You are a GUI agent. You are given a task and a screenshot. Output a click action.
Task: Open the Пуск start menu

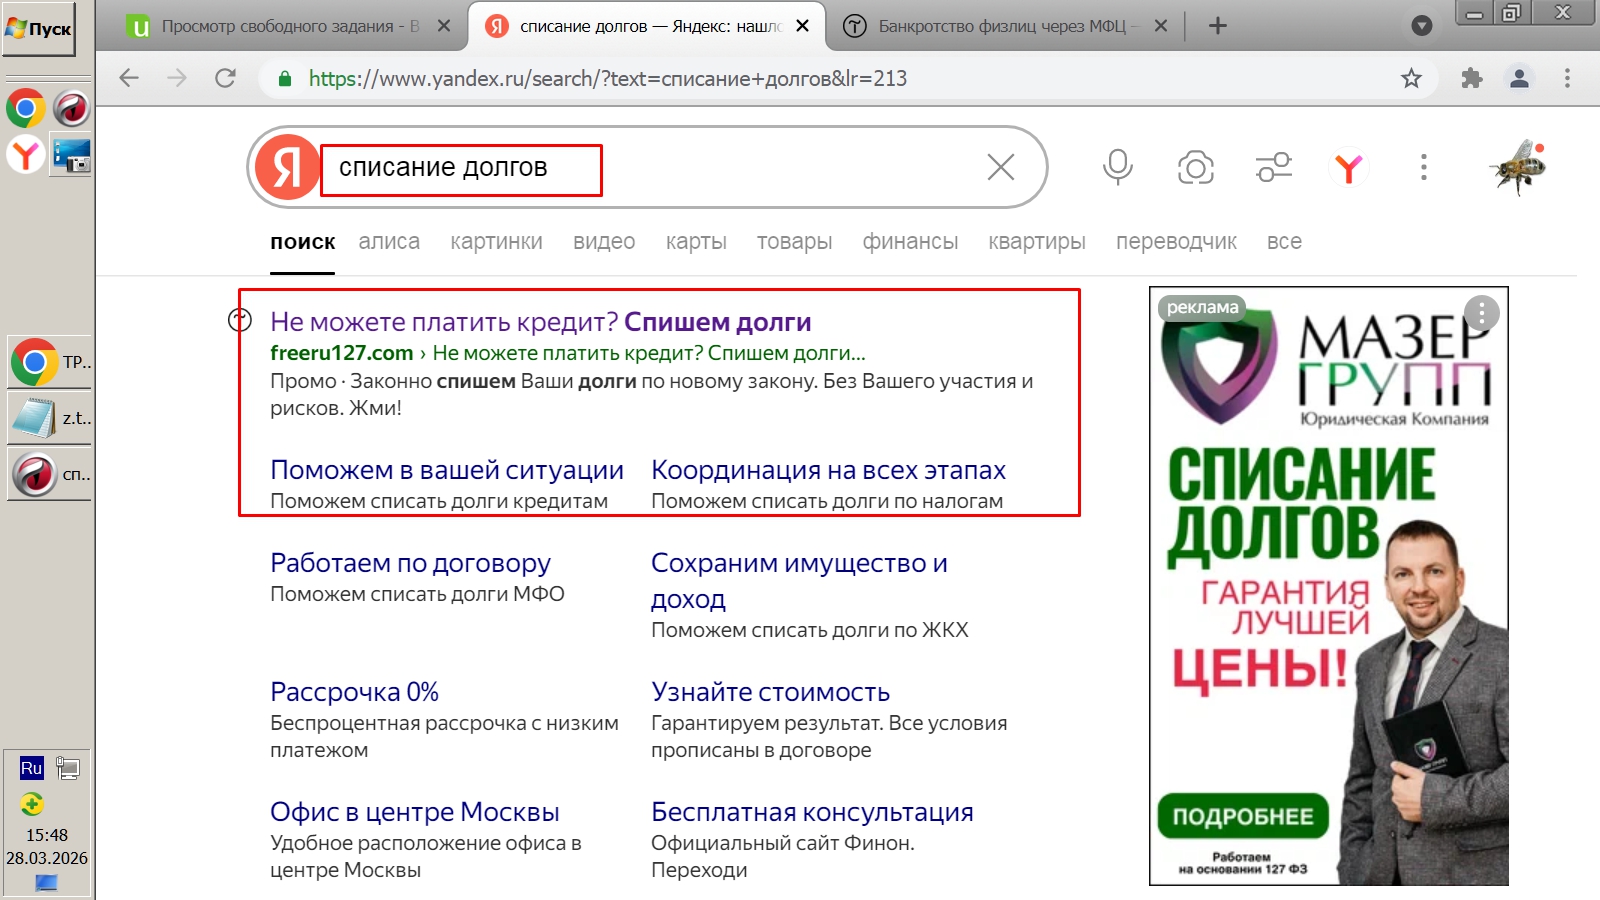point(39,29)
